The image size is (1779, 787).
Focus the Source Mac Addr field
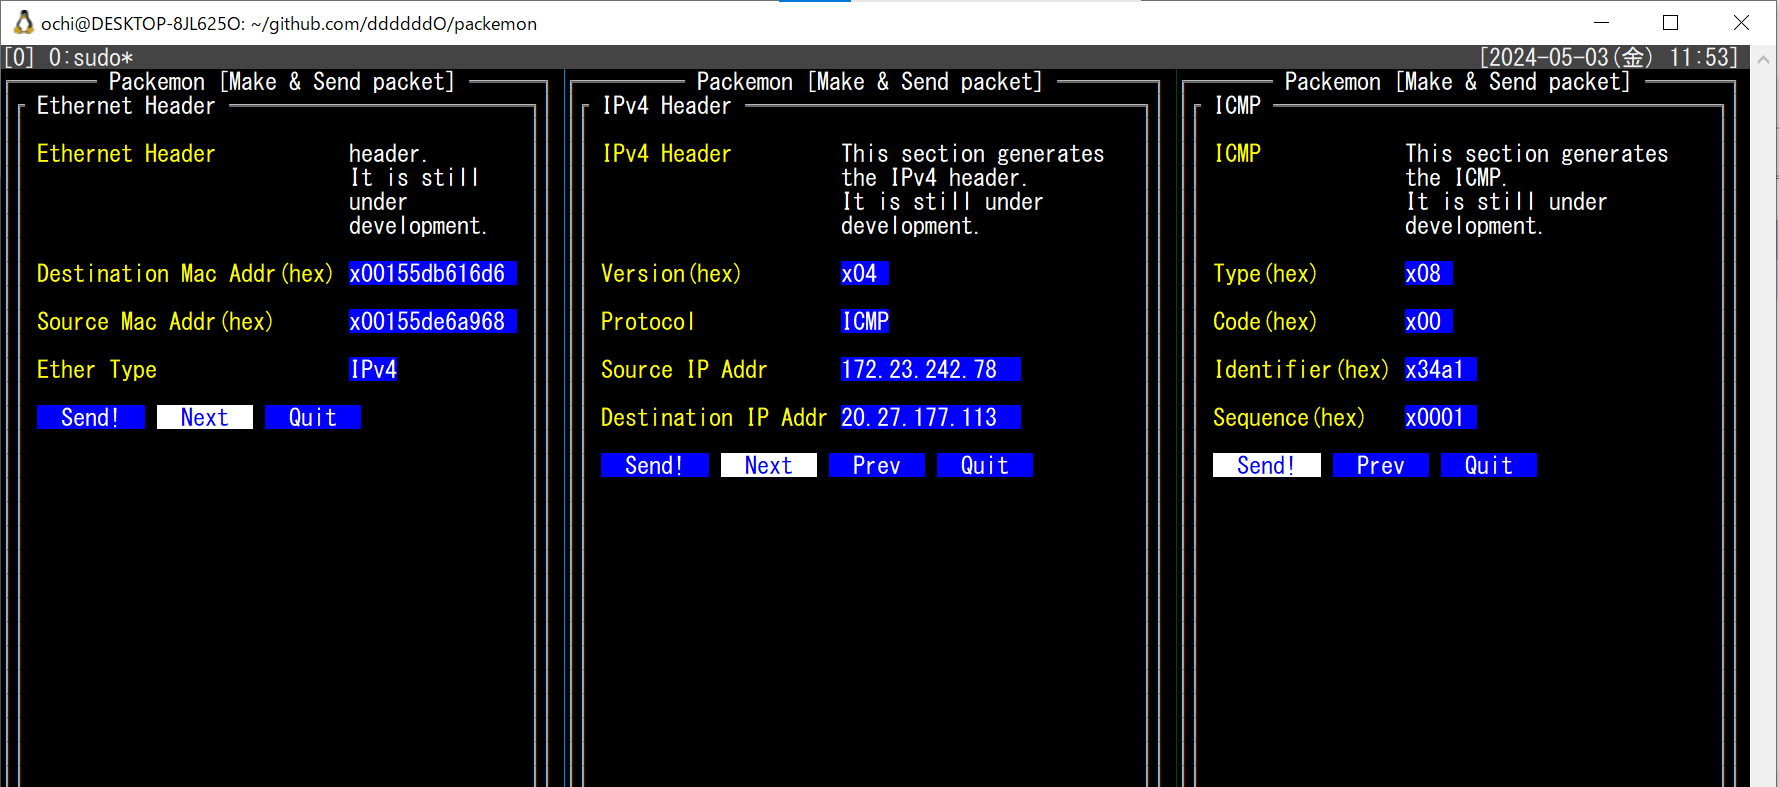tap(432, 321)
